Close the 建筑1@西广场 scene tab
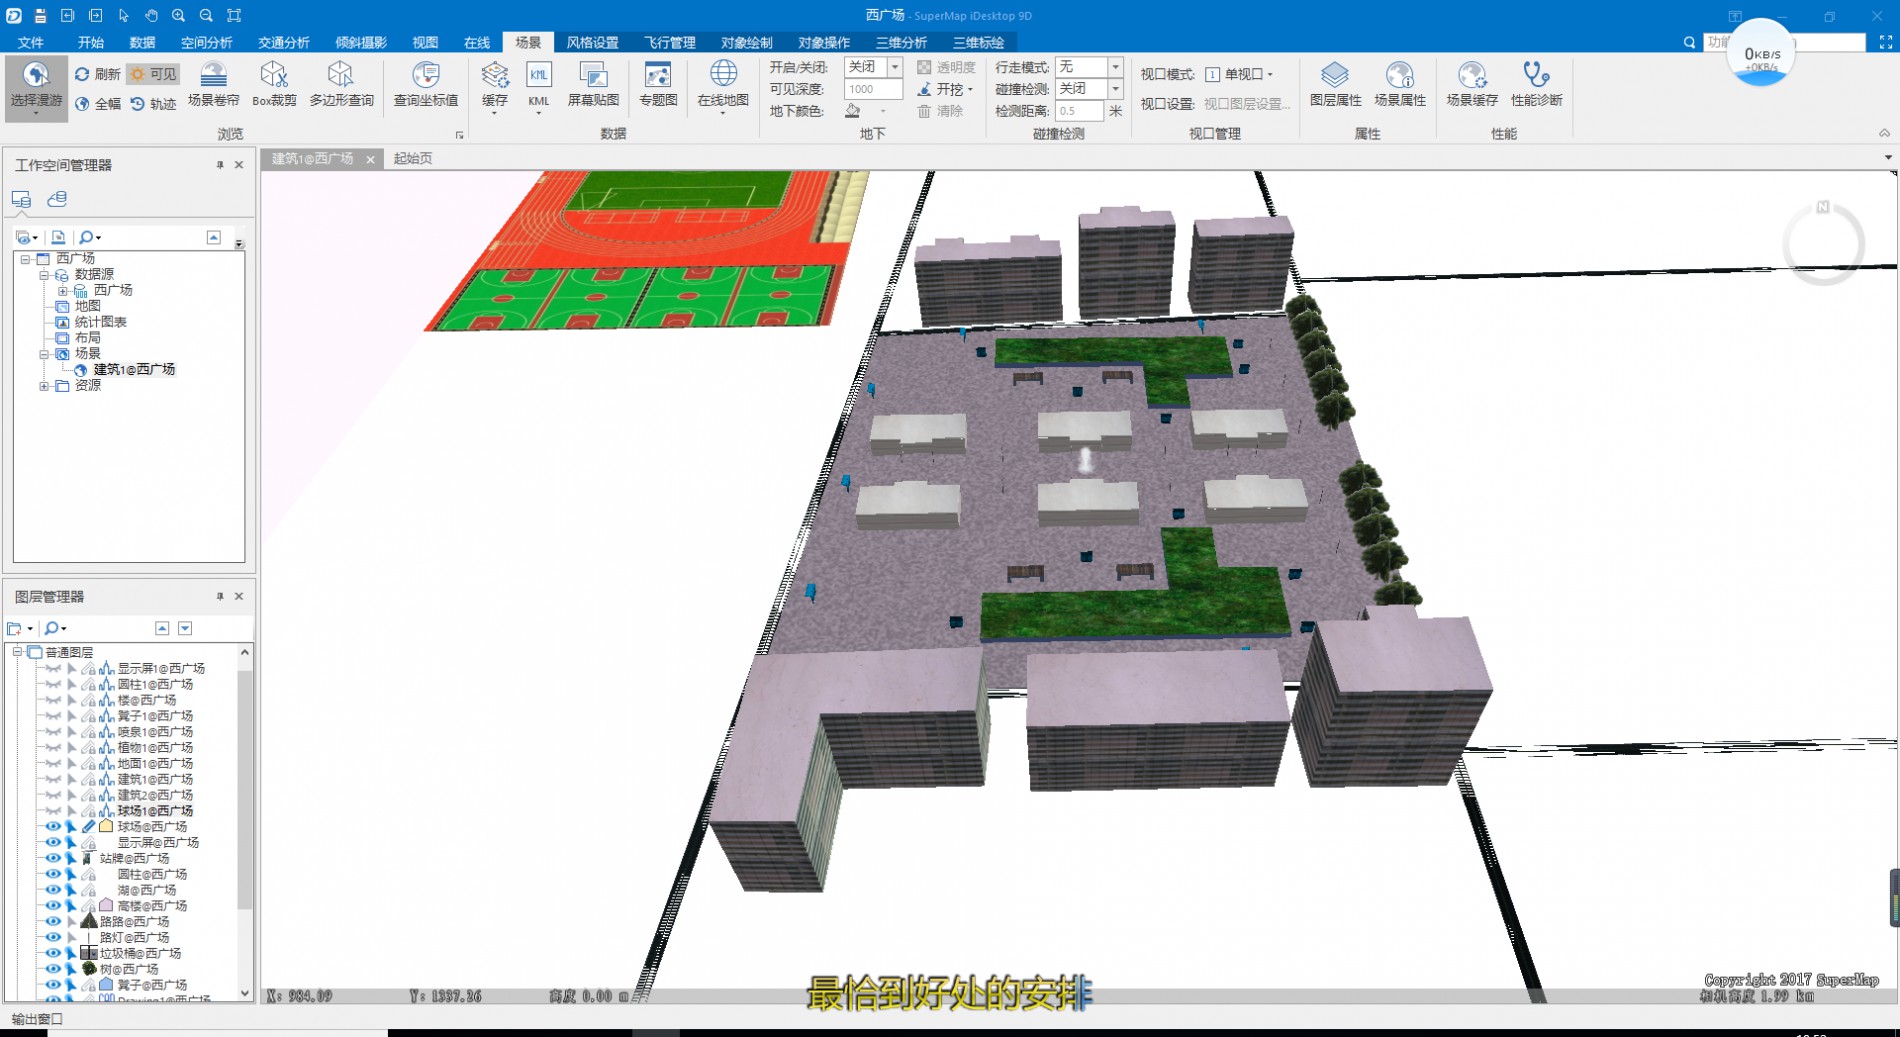Viewport: 1900px width, 1037px height. click(370, 160)
